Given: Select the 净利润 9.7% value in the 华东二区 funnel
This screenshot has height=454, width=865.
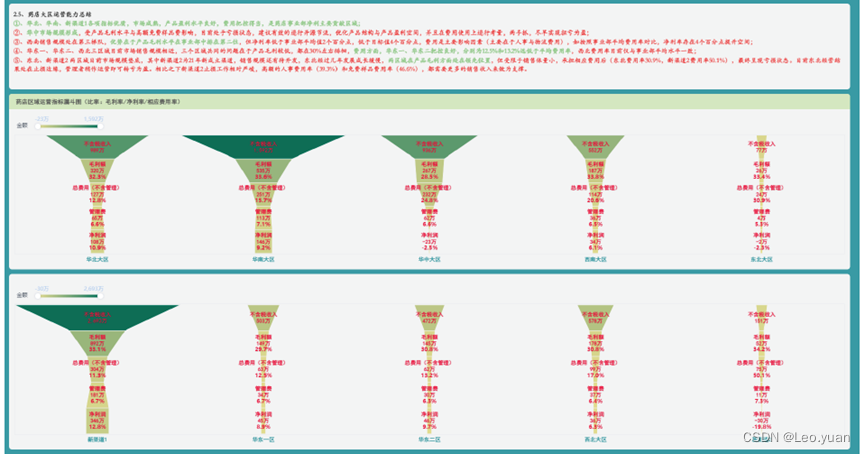Looking at the screenshot, I should point(429,427).
